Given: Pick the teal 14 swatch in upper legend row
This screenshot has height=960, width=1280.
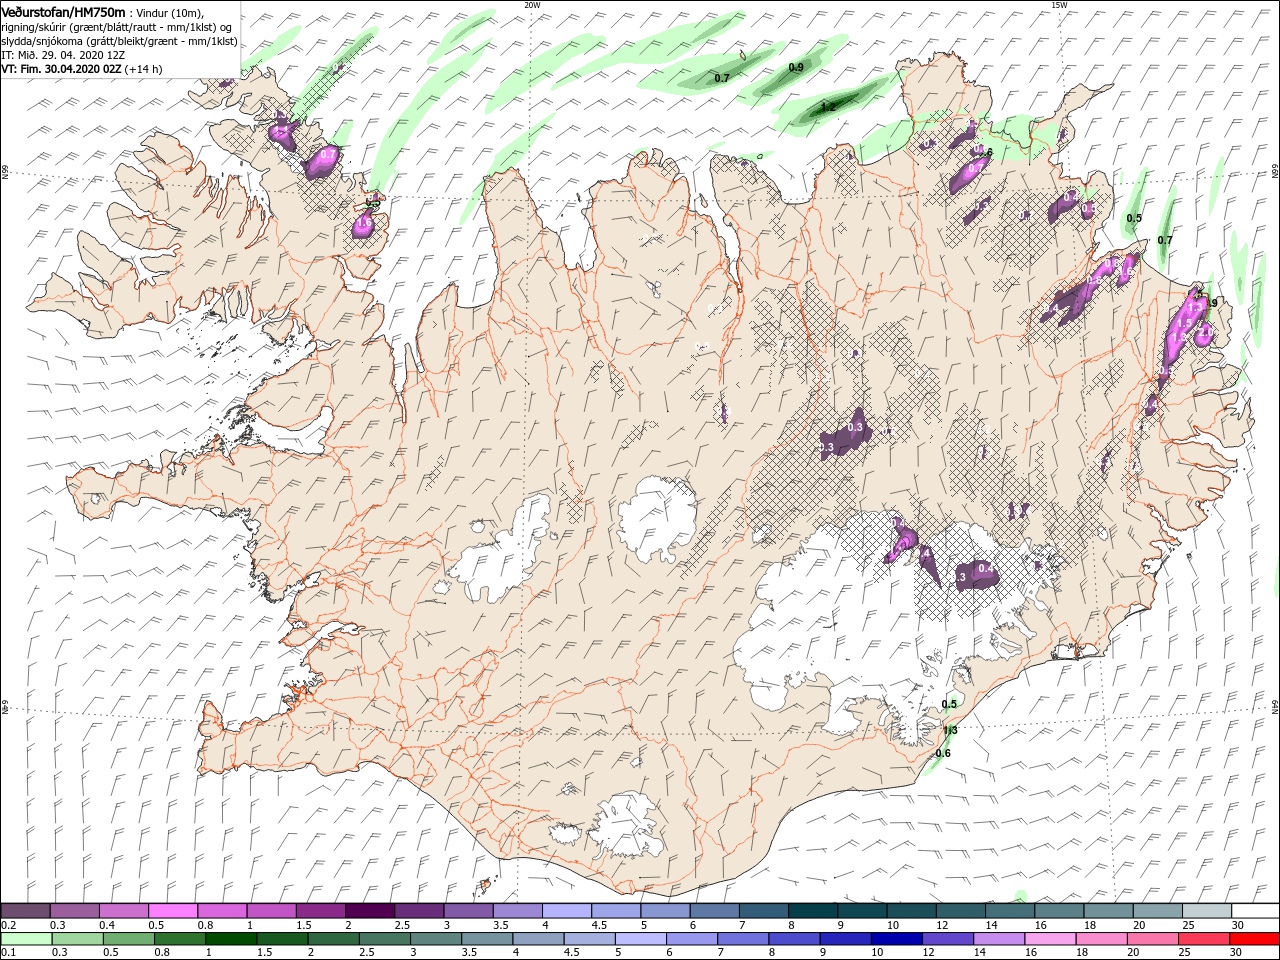Looking at the screenshot, I should click(1009, 911).
